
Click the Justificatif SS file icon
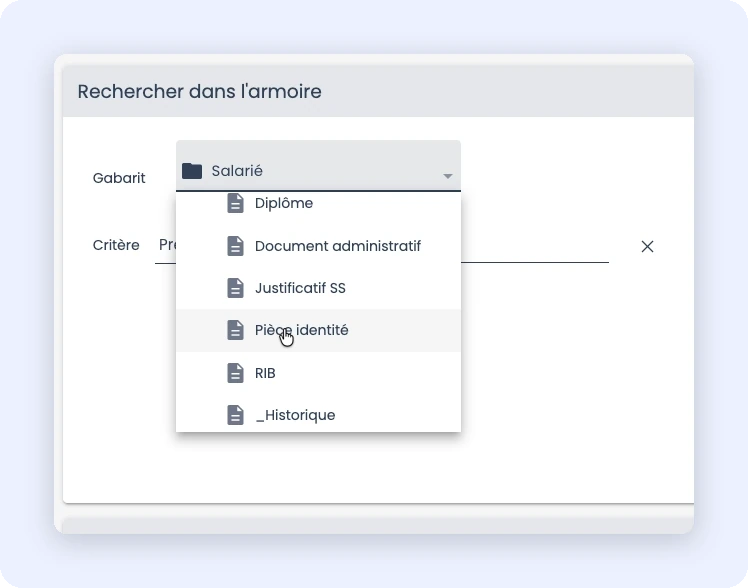235,288
